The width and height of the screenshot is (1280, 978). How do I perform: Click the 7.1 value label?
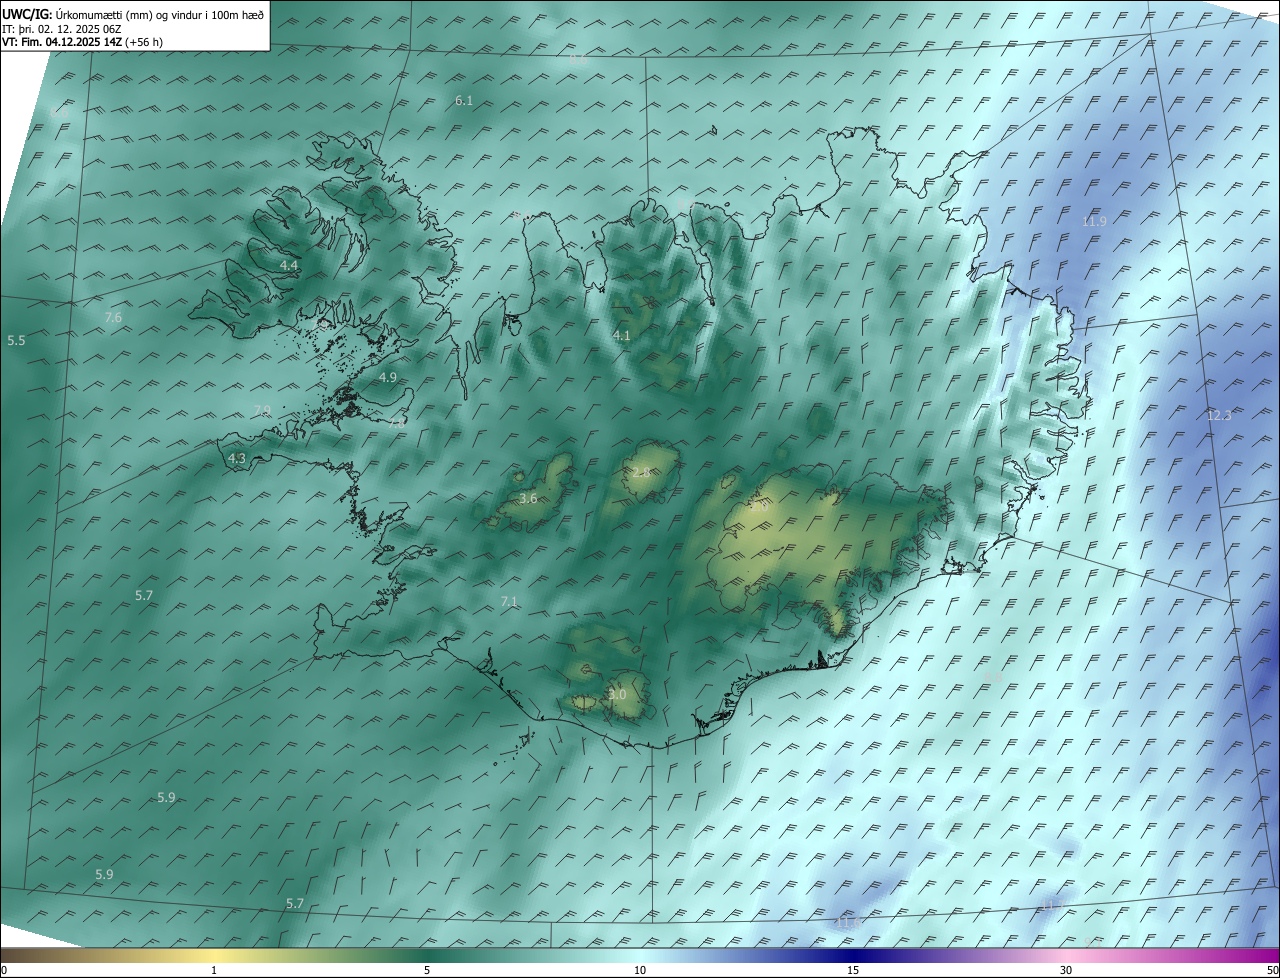pyautogui.click(x=509, y=601)
